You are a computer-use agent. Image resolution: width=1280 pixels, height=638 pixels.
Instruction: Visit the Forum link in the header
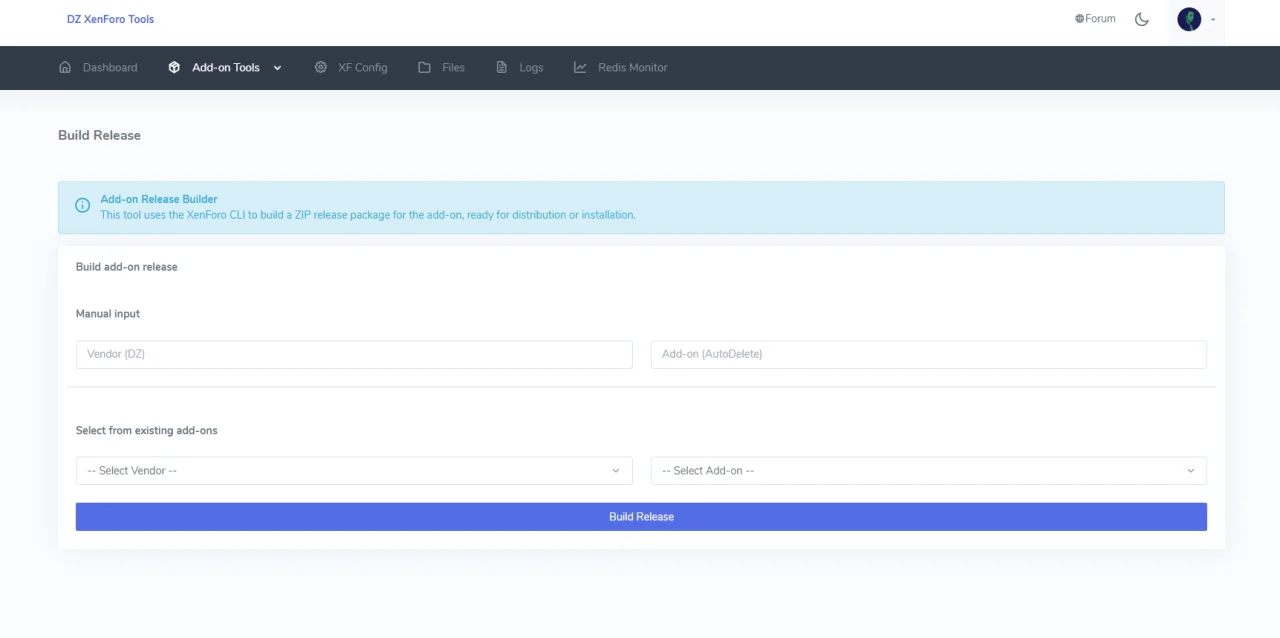[x=1095, y=19]
